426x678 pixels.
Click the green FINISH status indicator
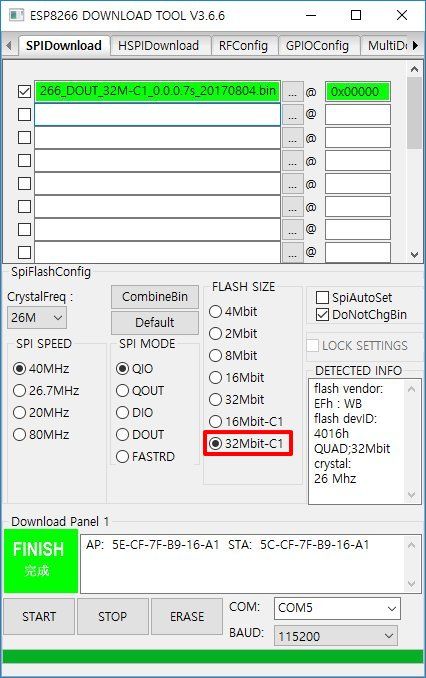[x=41, y=561]
